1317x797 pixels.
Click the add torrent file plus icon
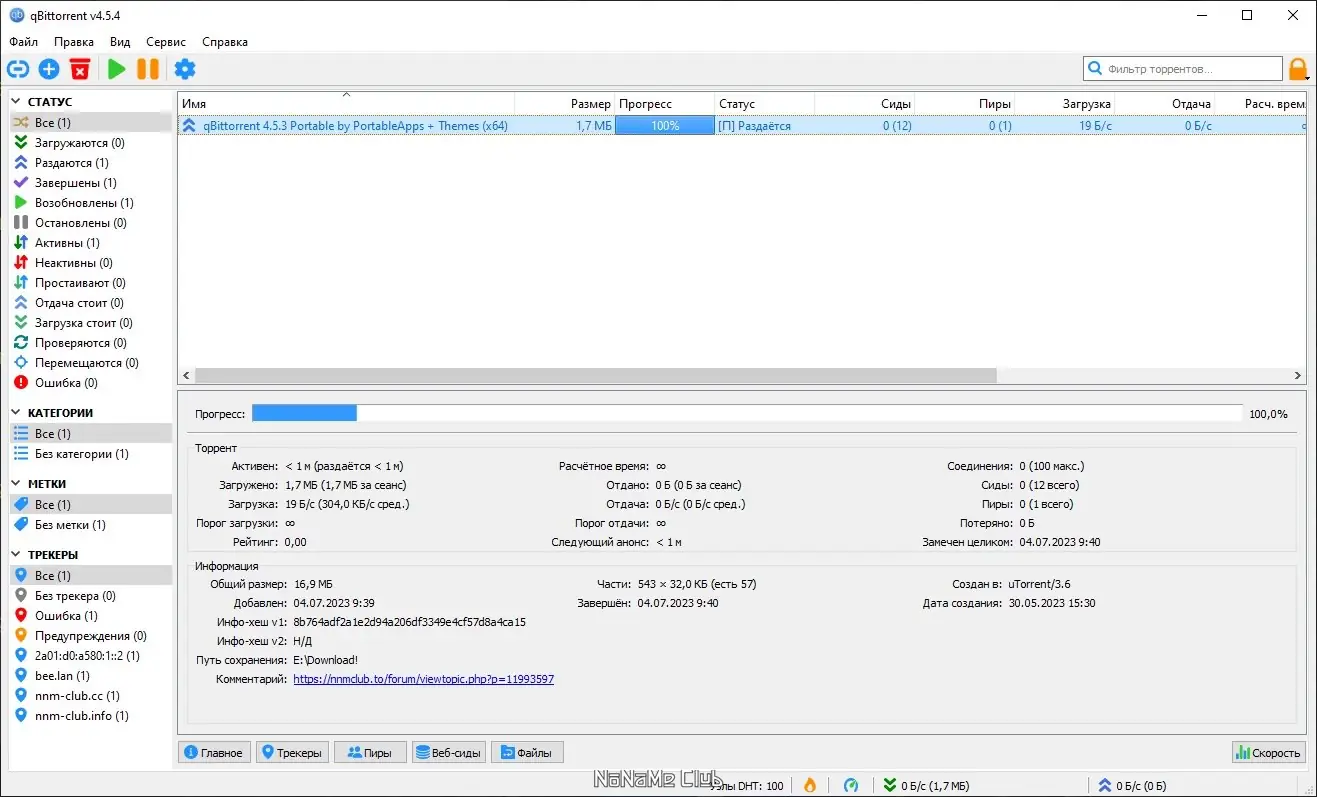click(49, 69)
